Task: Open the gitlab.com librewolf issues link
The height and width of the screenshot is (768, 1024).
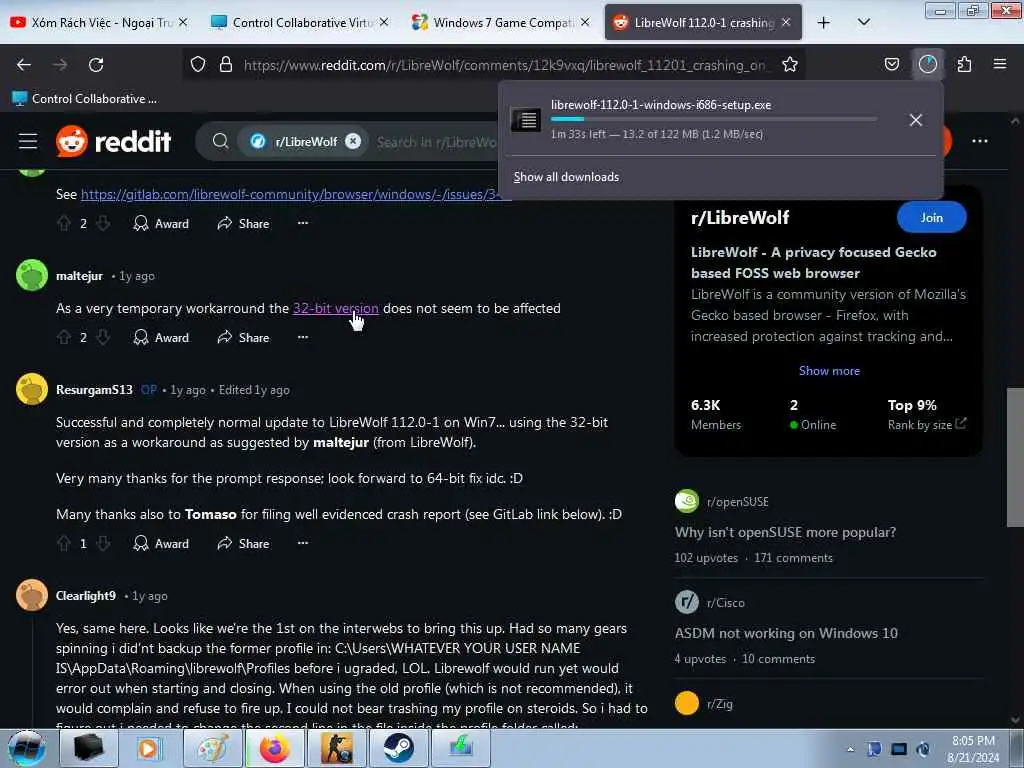Action: point(292,194)
